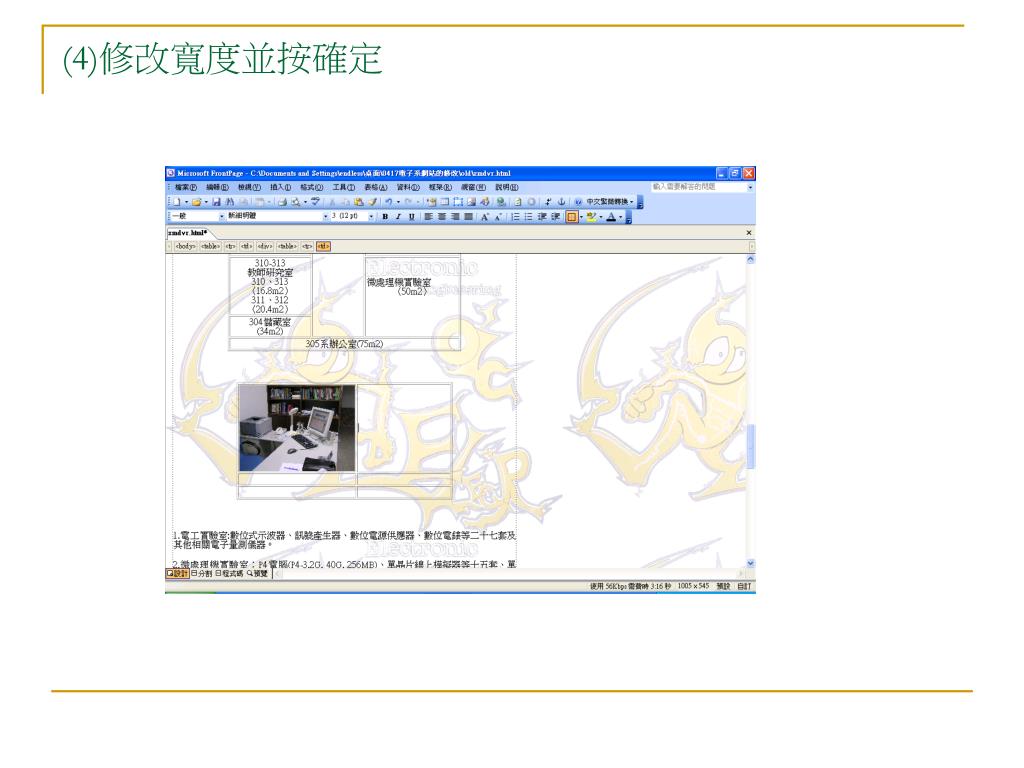Click the Spelling check icon
Screen dimensions: 1024x768
tap(315, 202)
